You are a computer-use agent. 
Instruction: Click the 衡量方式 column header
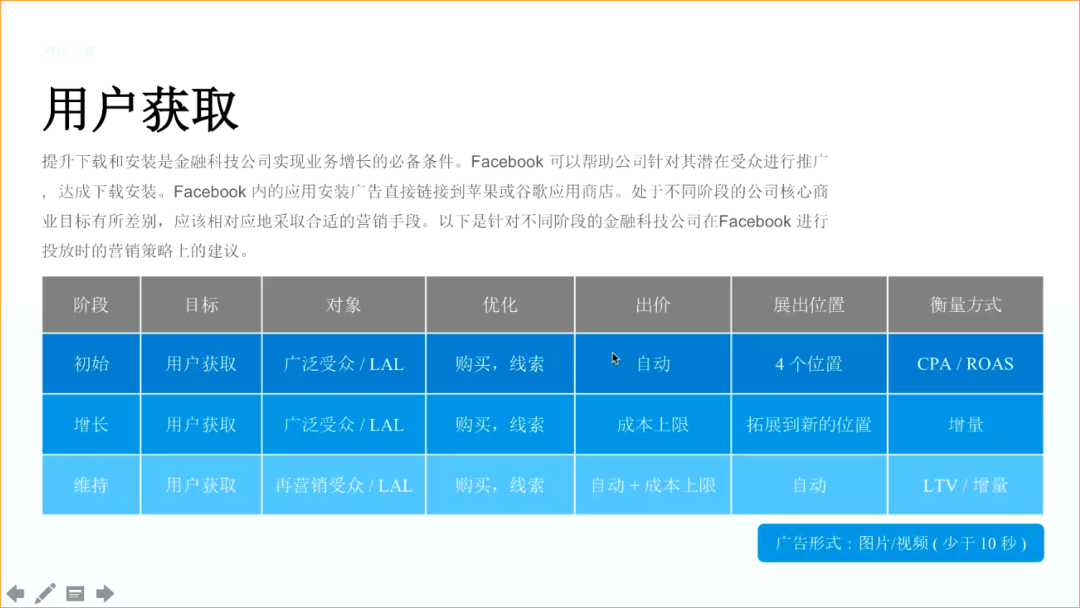tap(964, 304)
